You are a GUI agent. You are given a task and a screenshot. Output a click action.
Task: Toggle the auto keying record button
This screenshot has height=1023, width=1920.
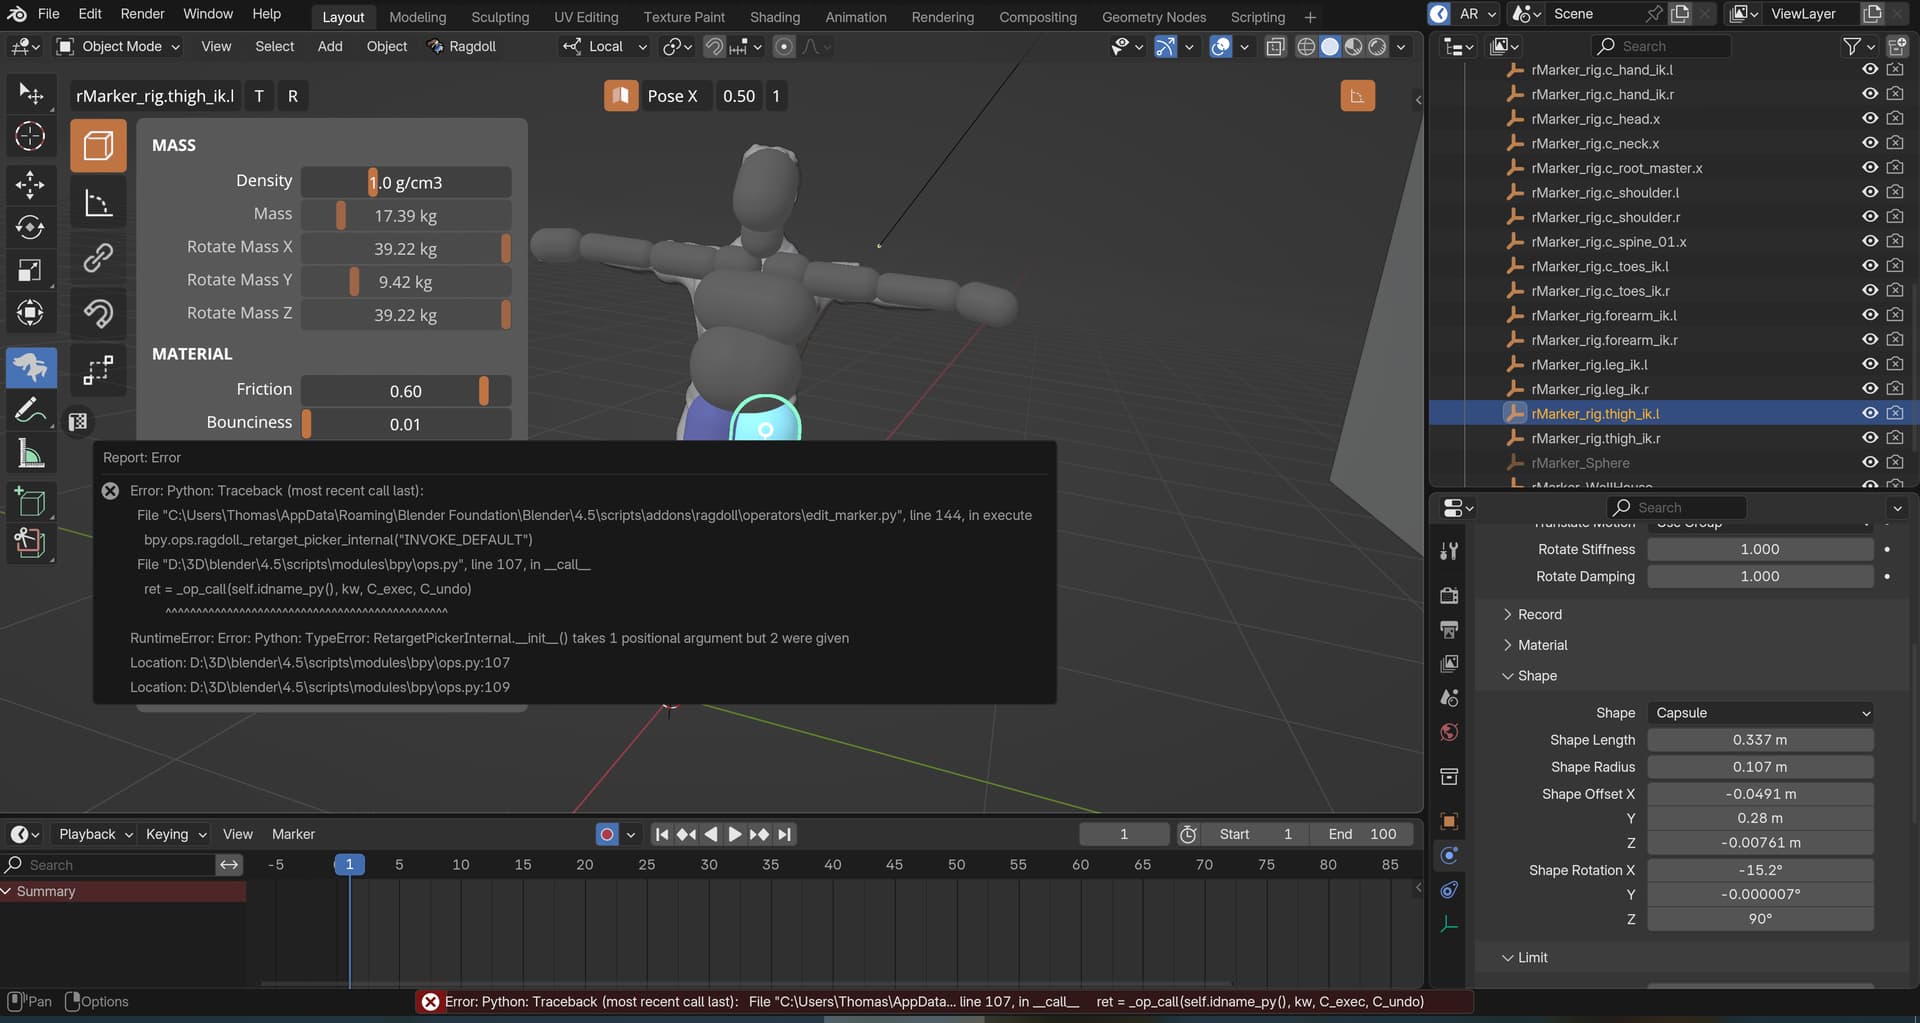606,834
